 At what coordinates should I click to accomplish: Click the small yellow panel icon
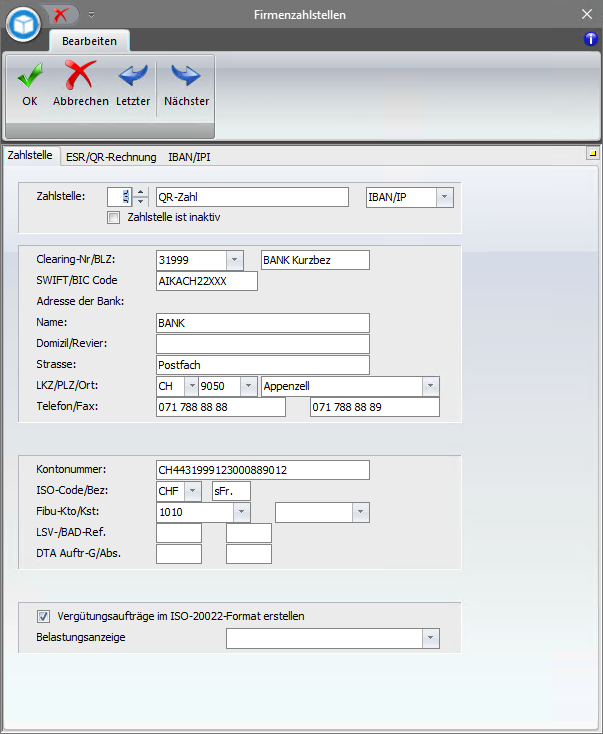coord(591,154)
